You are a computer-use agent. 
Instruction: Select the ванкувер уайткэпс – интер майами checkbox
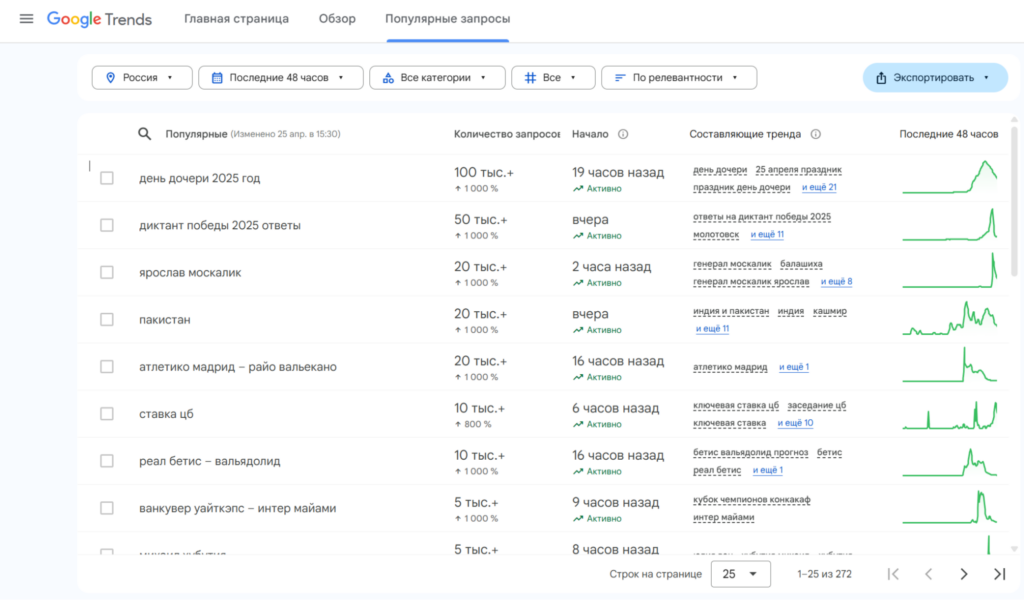click(106, 508)
